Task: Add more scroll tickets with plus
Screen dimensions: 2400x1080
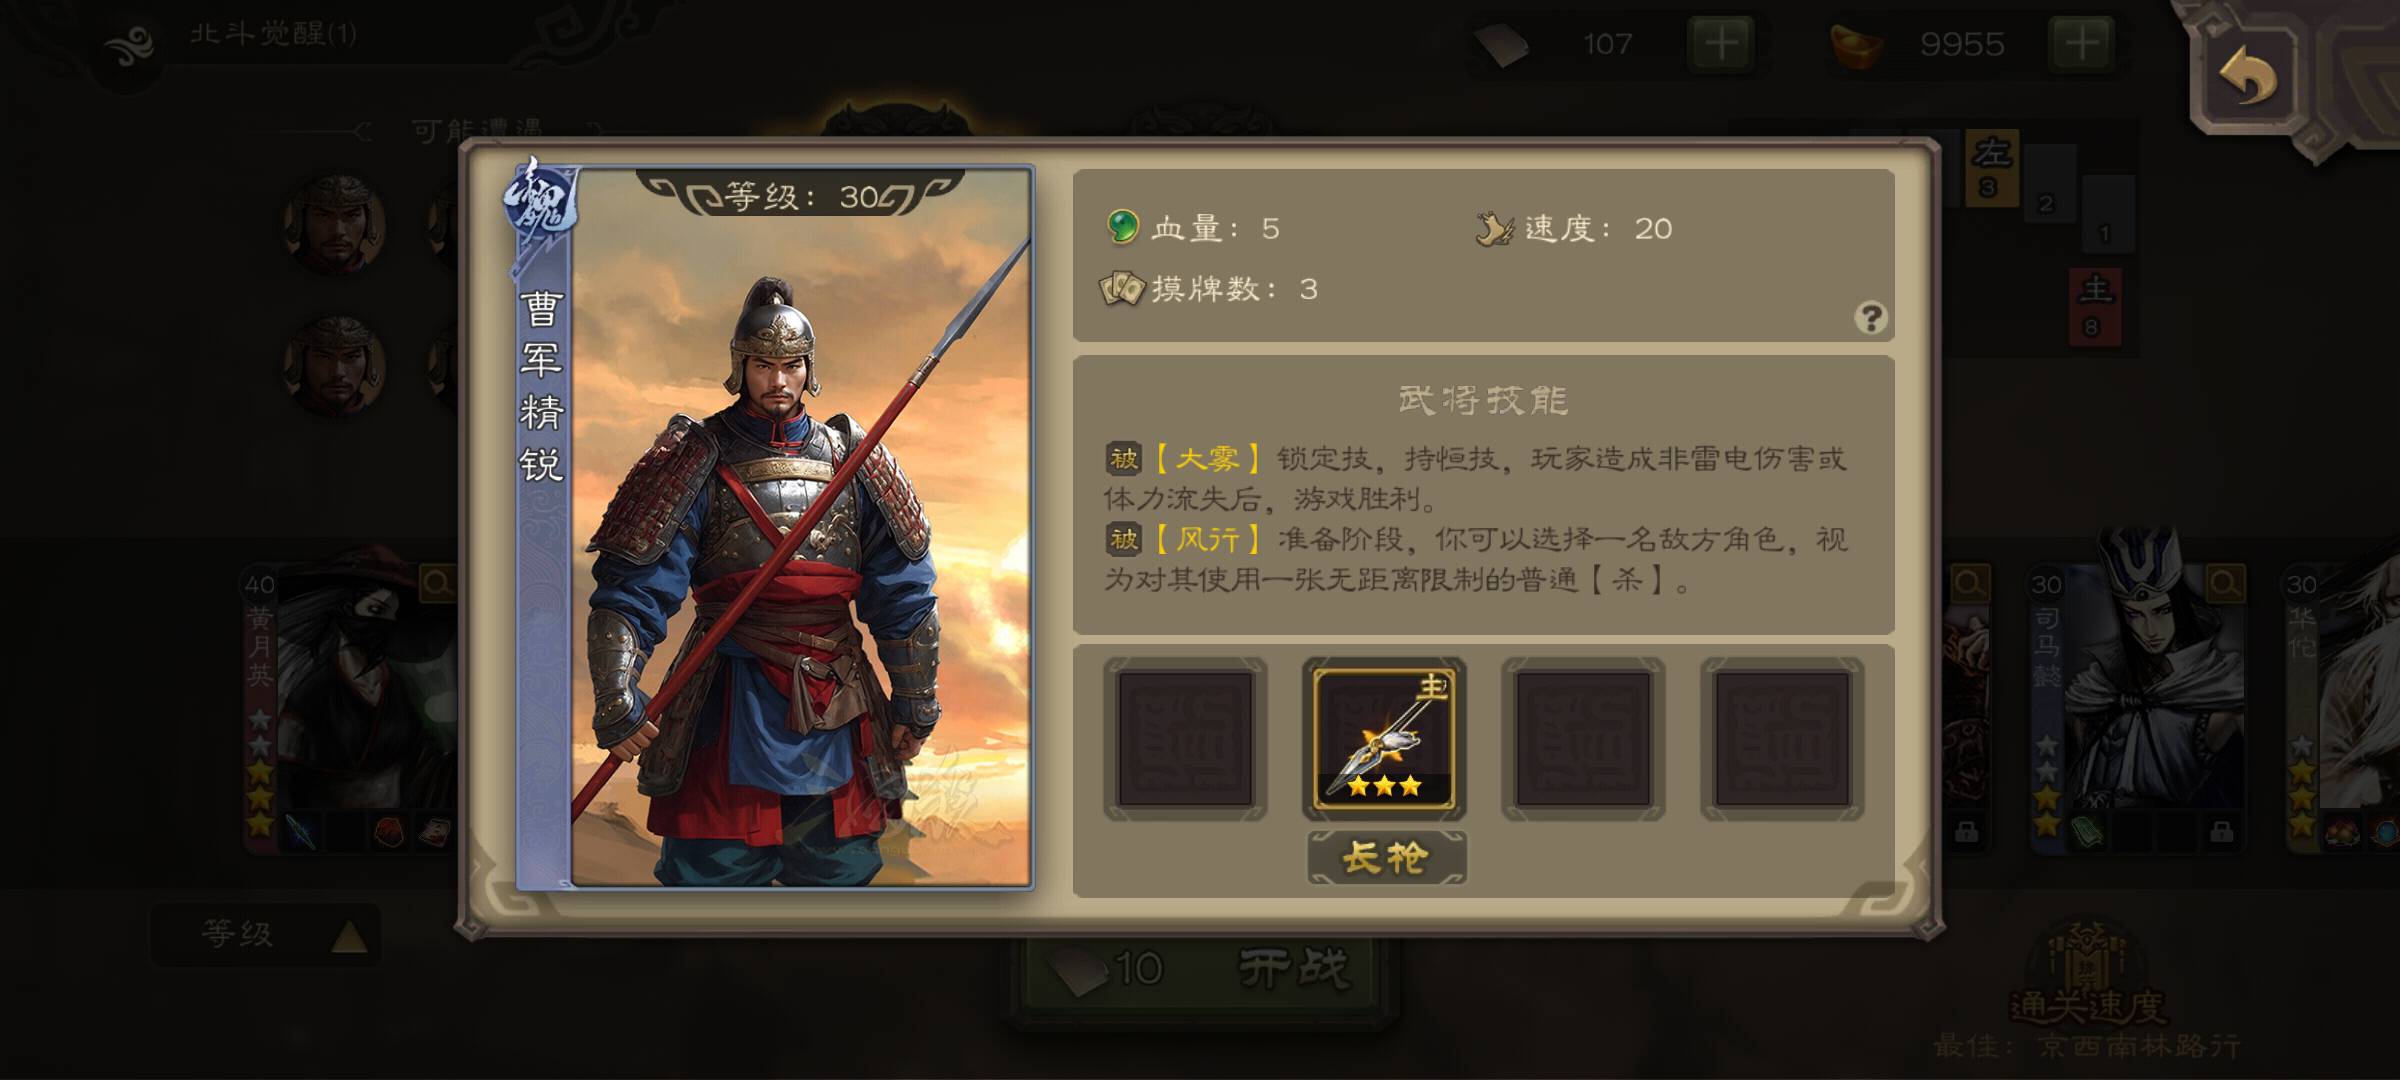Action: pyautogui.click(x=1721, y=43)
